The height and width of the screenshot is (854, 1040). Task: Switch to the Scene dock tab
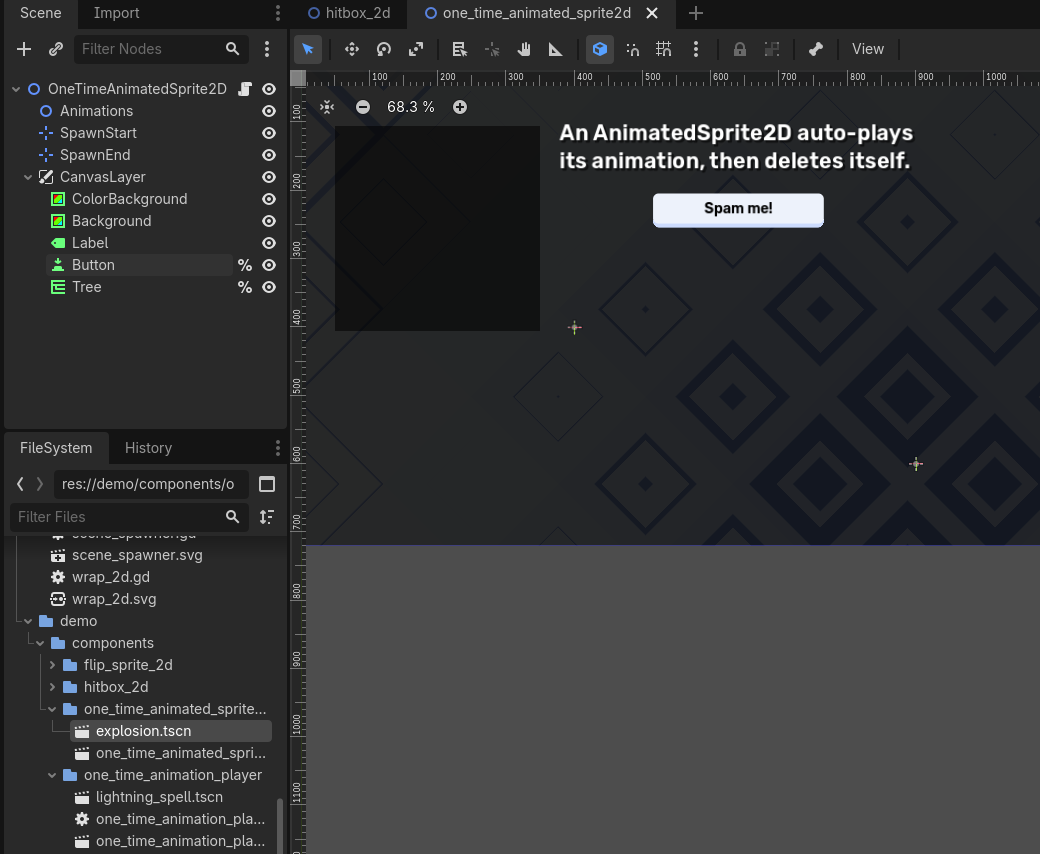[40, 13]
